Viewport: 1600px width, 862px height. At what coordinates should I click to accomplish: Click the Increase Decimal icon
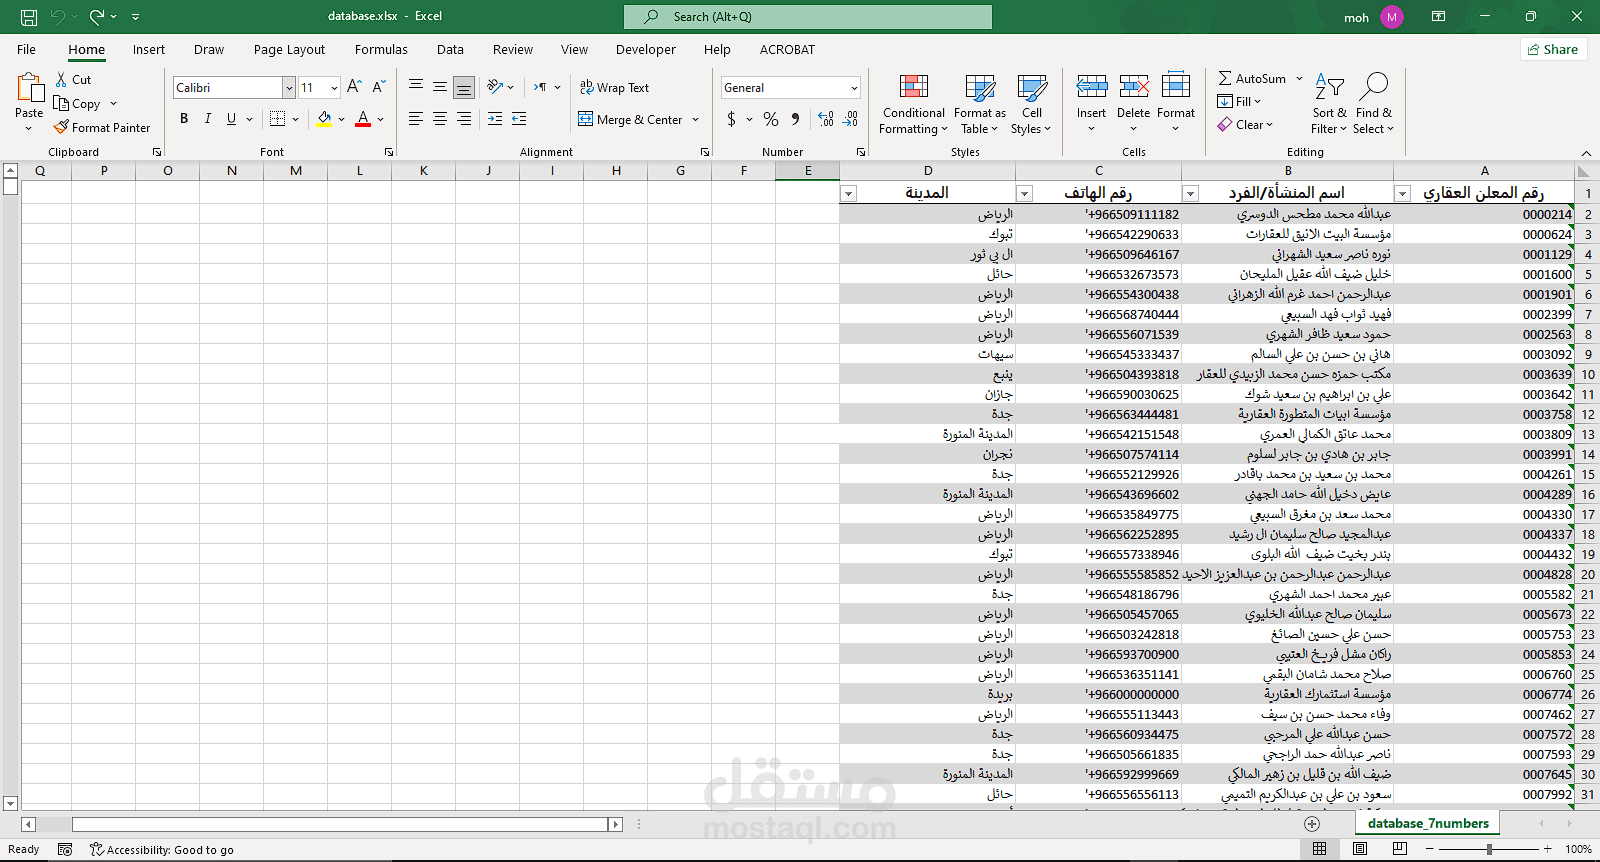pyautogui.click(x=826, y=119)
